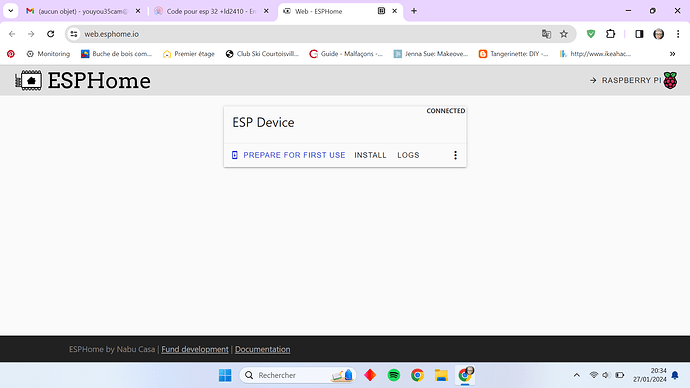Viewport: 690px width, 388px height.
Task: Click PREPARE FOR FIRST USE
Action: click(x=288, y=155)
